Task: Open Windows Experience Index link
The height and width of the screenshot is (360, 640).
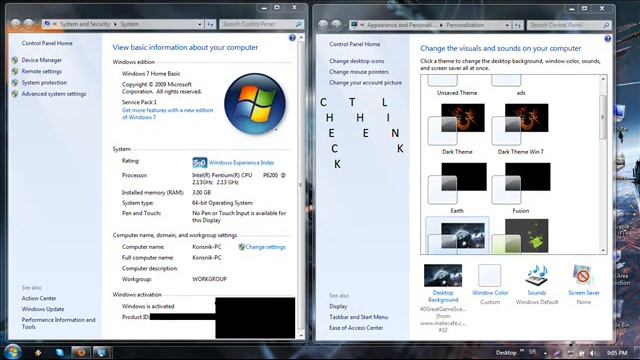Action: [x=241, y=162]
